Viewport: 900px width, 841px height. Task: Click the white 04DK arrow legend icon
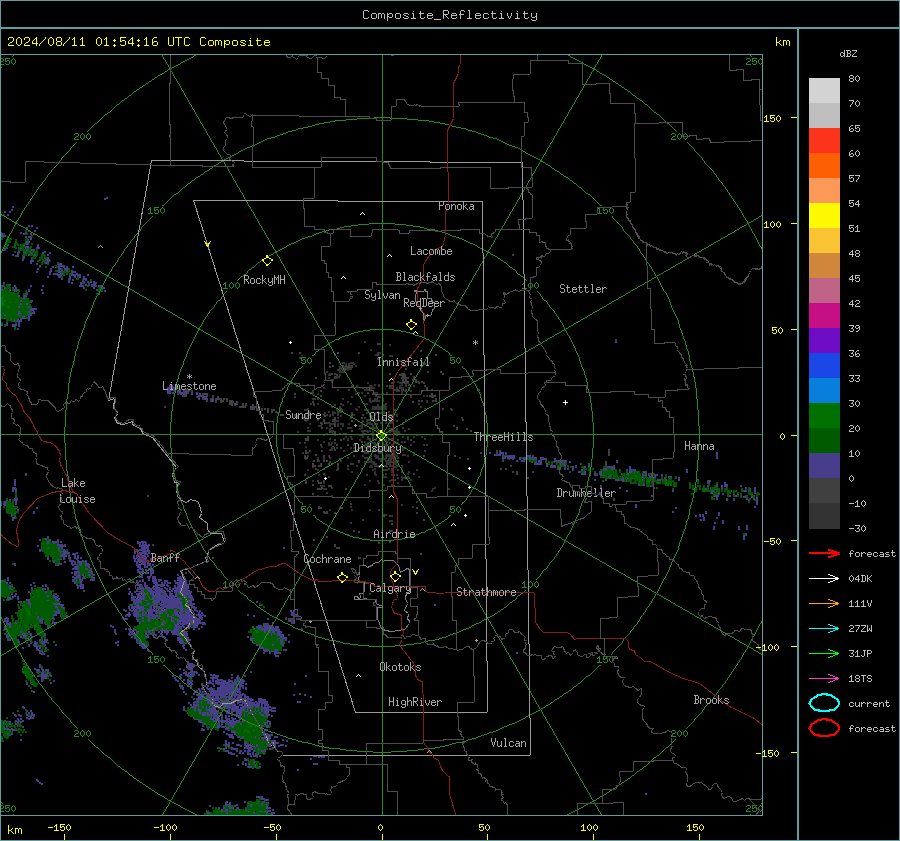824,579
